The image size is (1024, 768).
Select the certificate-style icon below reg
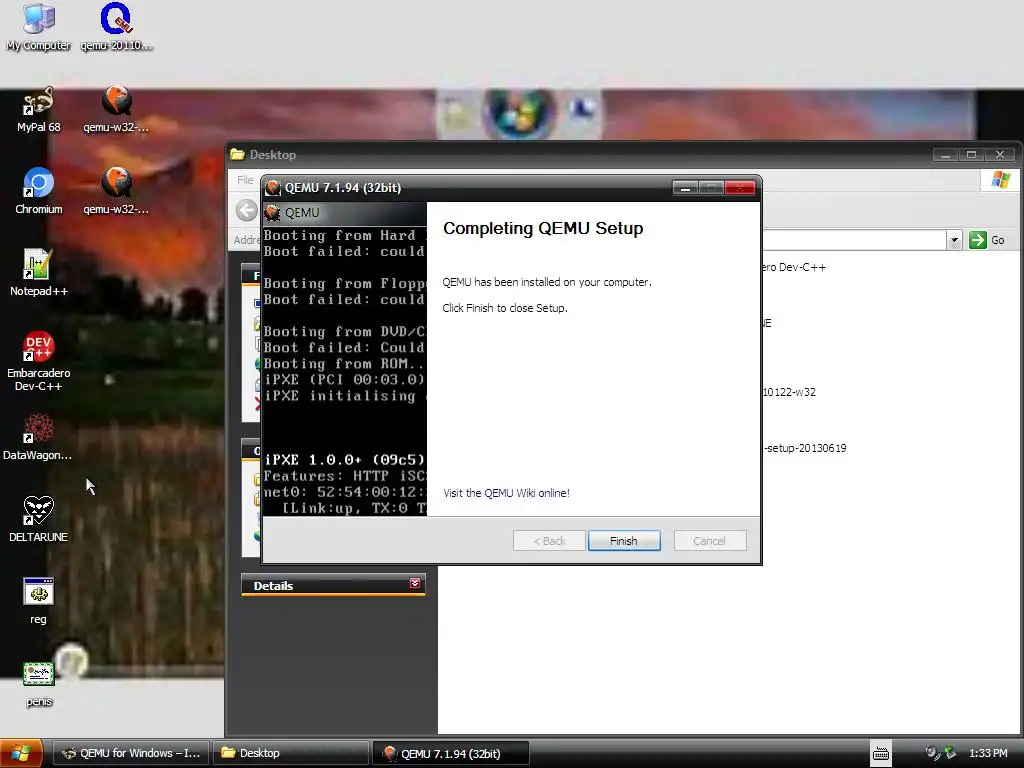tap(39, 684)
